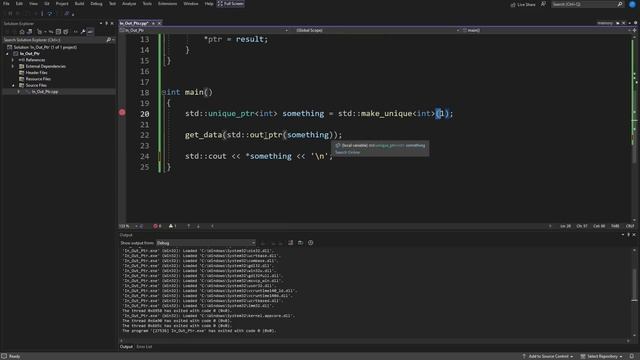Toggle word wrap in the Output toolbar
The image size is (640, 360).
tap(300, 243)
